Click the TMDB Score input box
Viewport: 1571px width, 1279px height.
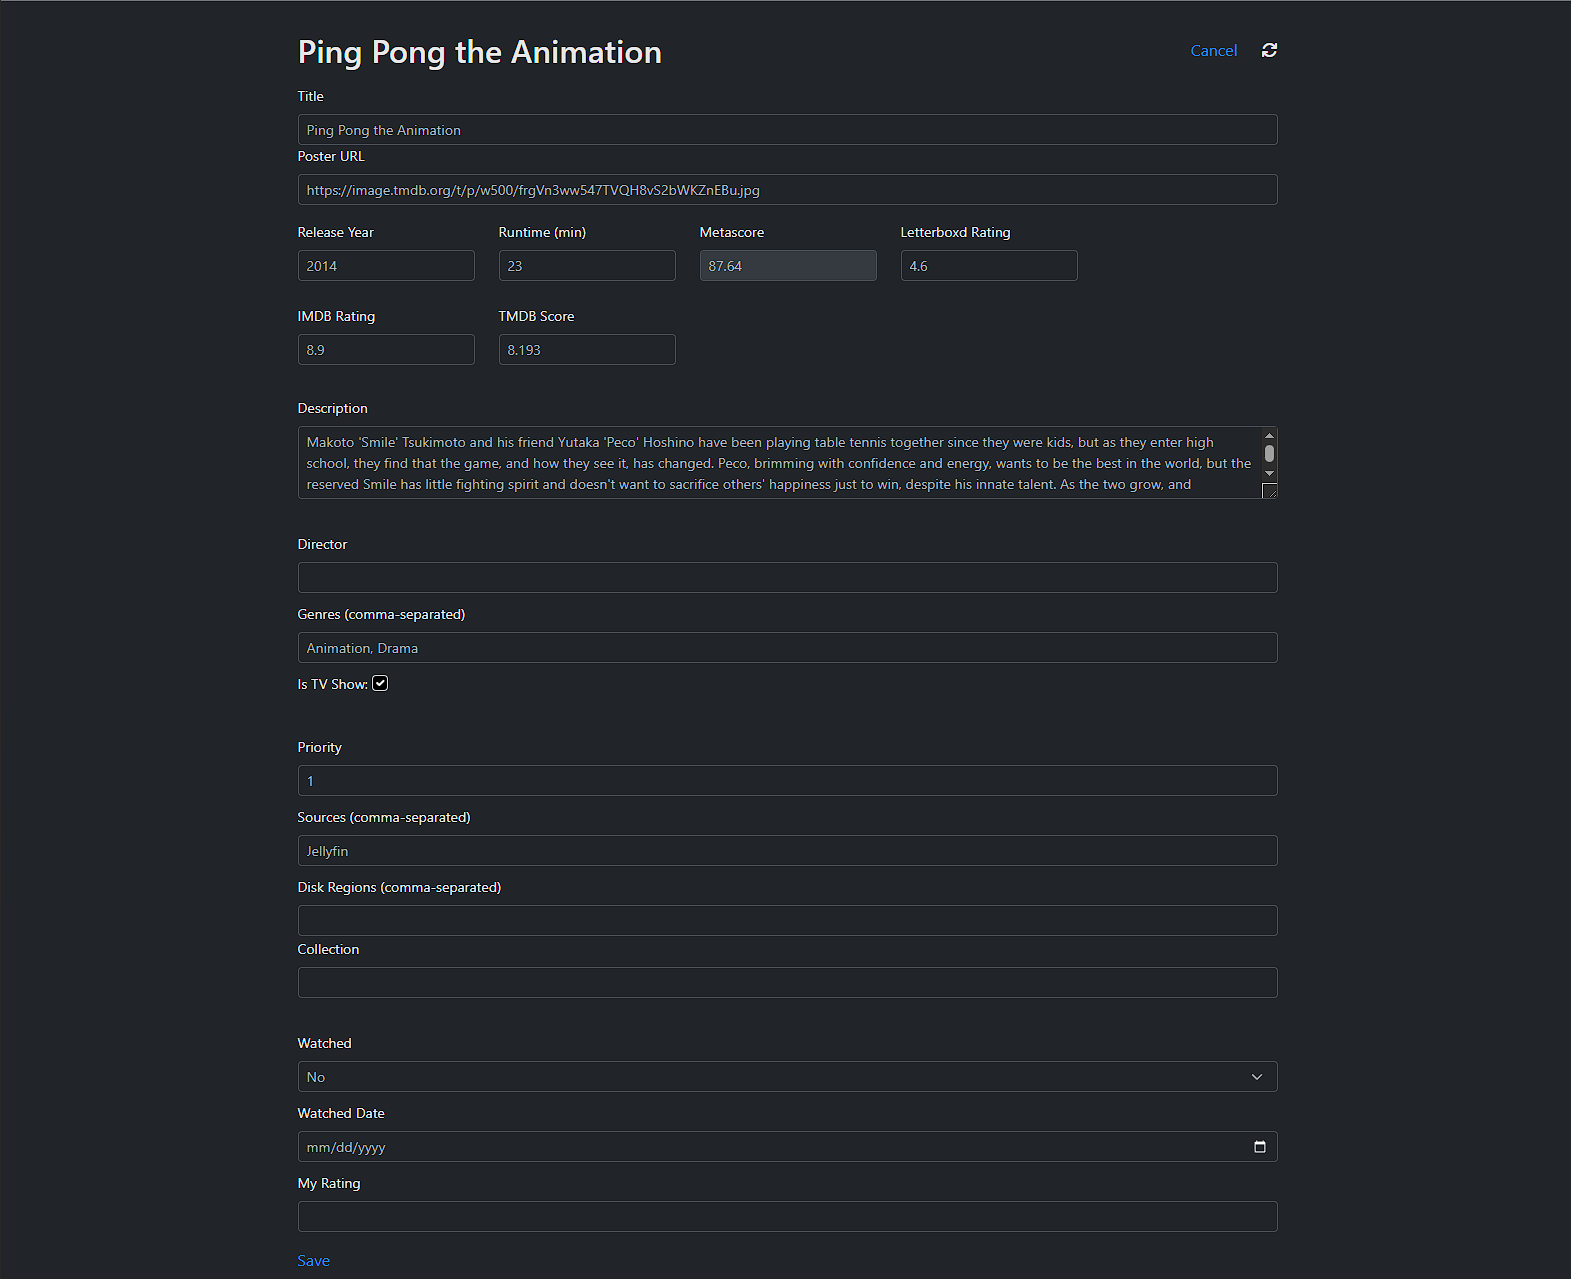coord(586,350)
